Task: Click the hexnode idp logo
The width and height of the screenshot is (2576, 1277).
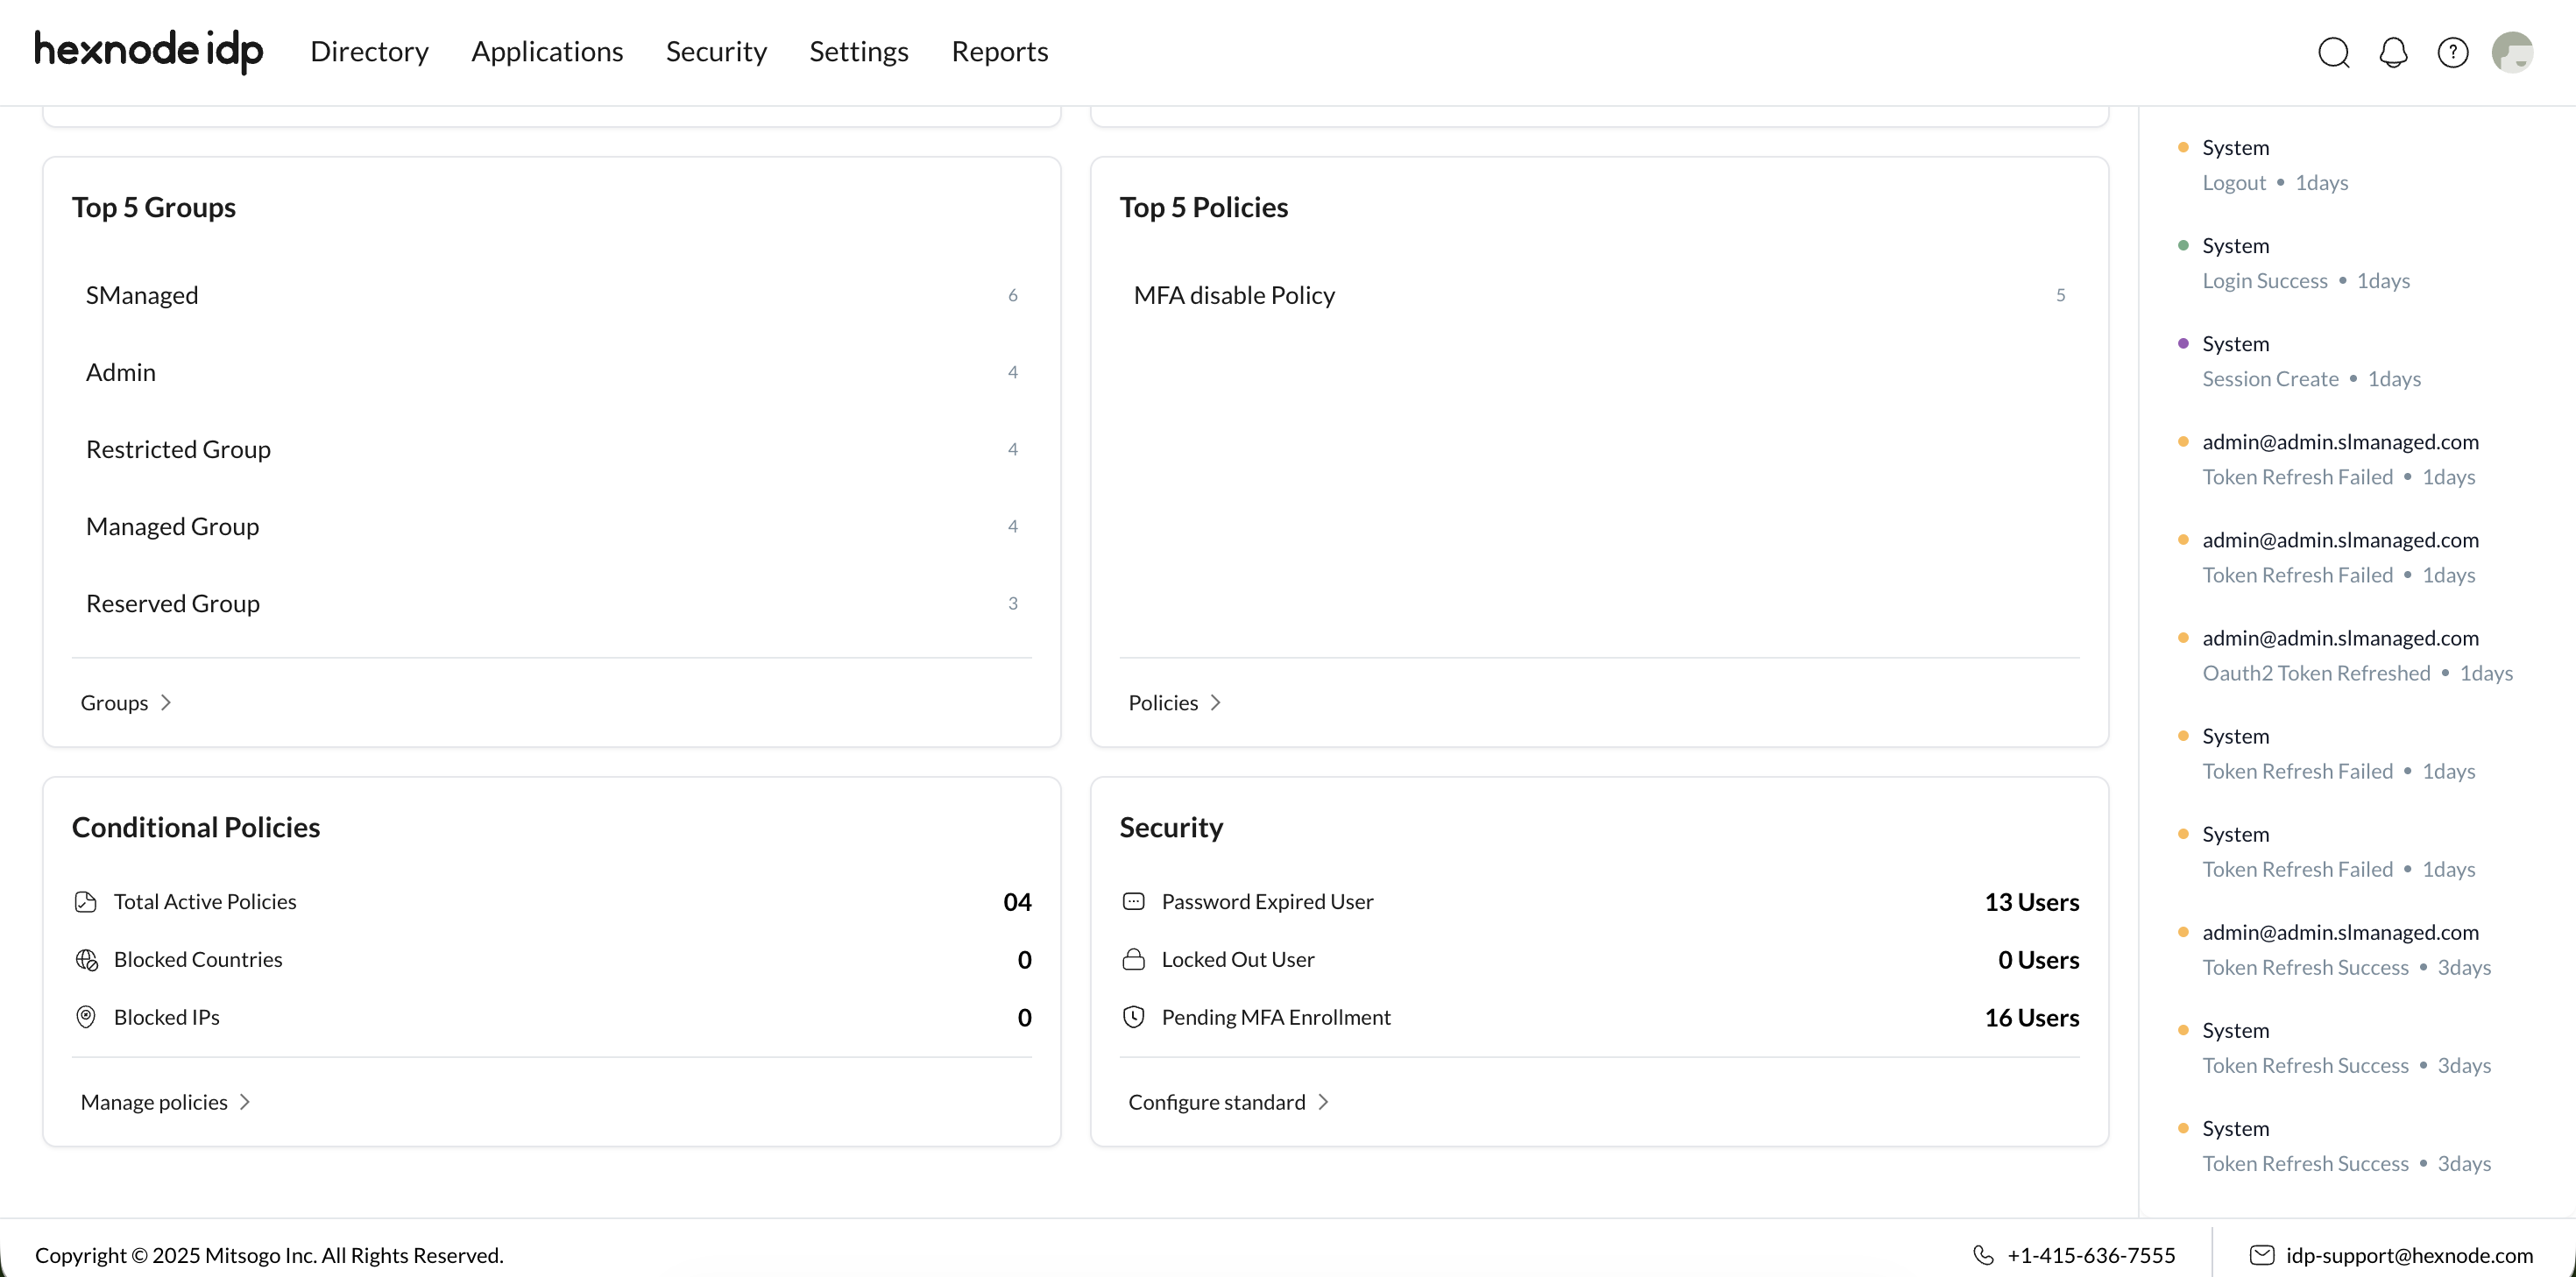Action: coord(148,51)
